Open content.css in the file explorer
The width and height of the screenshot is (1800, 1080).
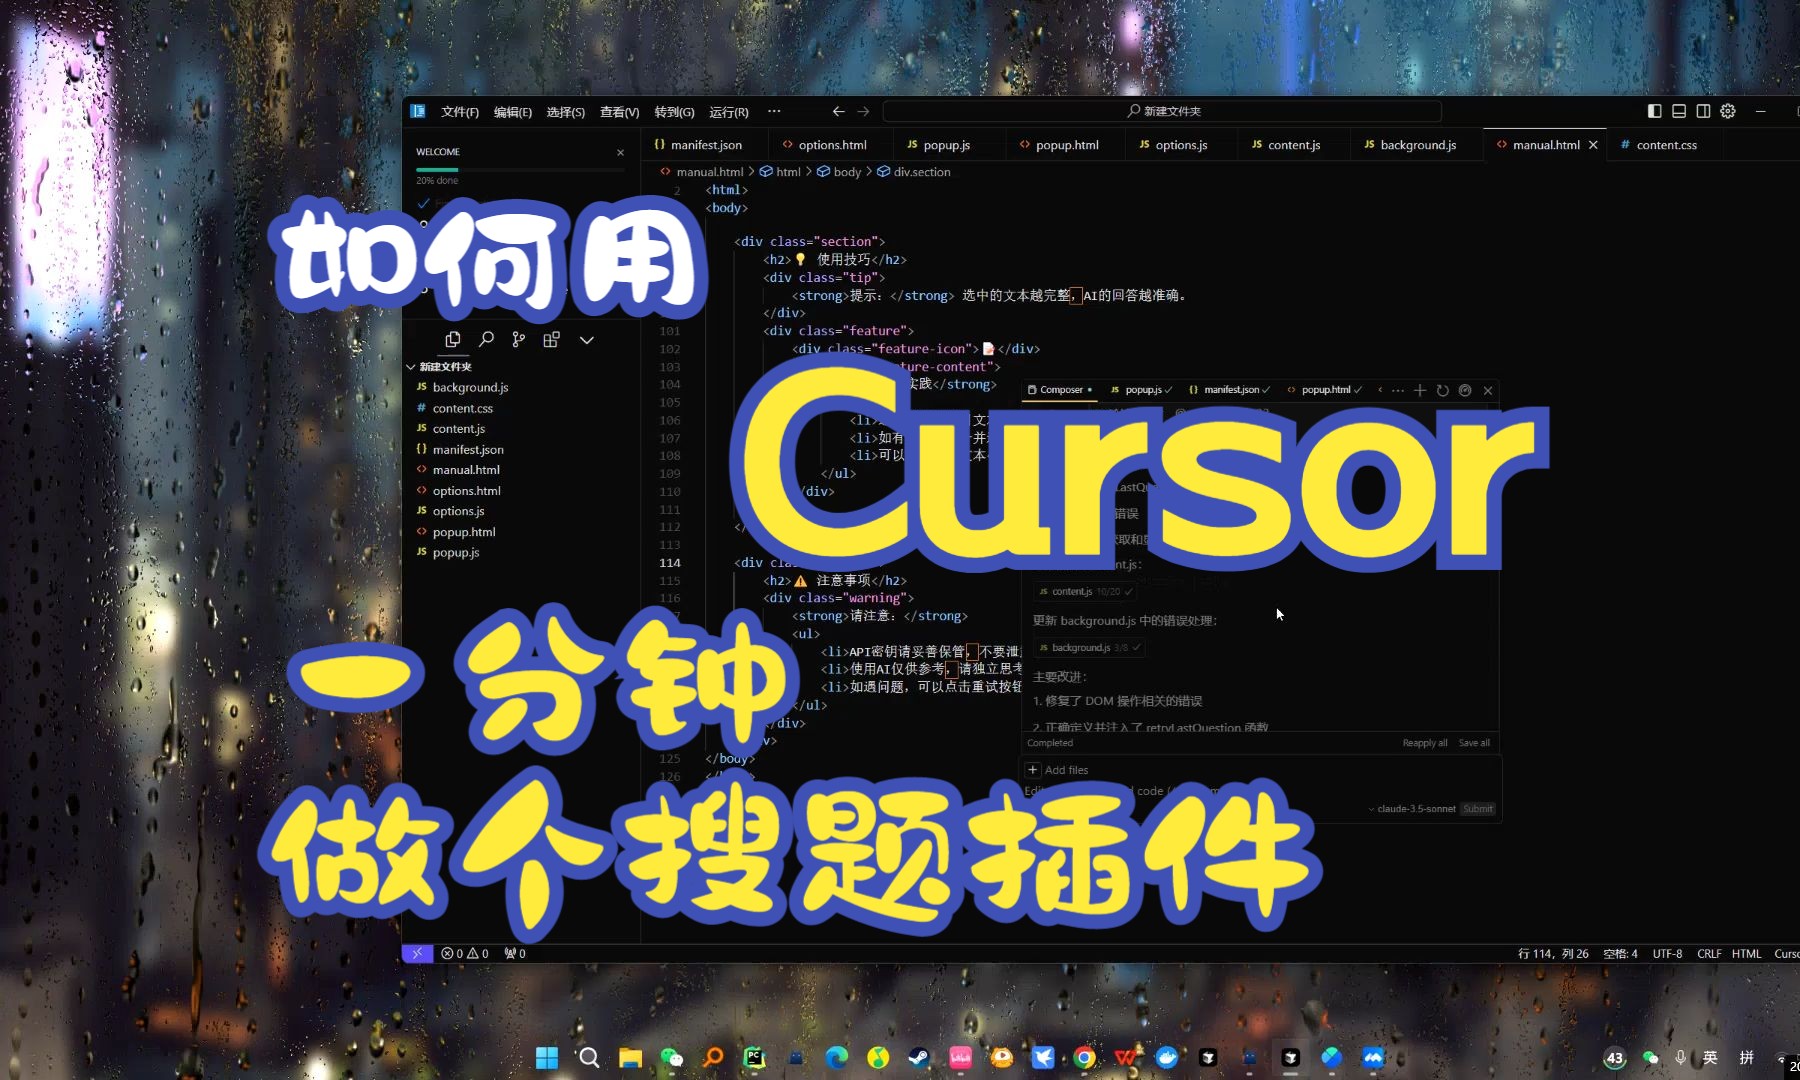(x=462, y=408)
